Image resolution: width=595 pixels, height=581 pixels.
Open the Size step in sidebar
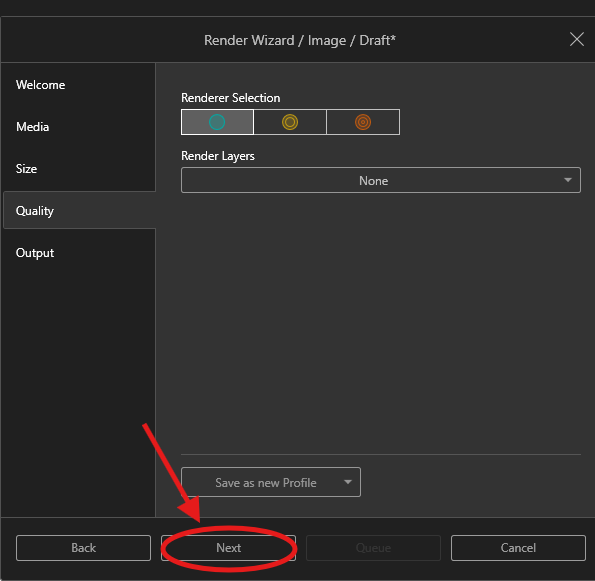pos(27,168)
